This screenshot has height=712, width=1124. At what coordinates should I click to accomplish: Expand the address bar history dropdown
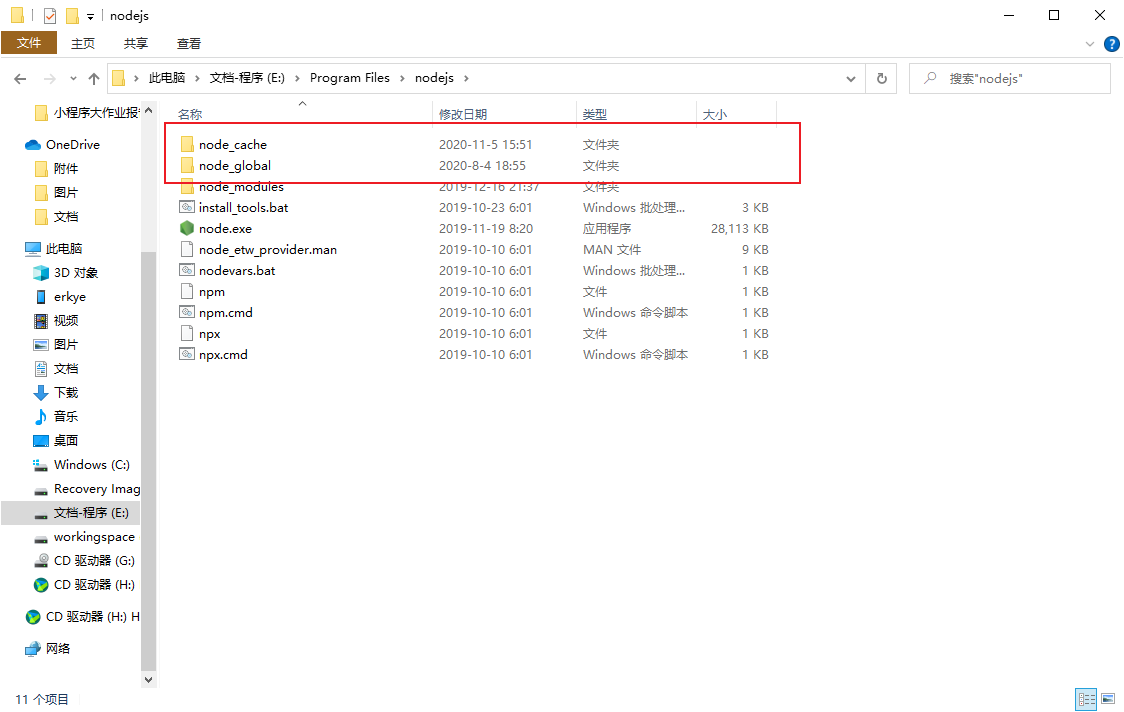coord(851,79)
